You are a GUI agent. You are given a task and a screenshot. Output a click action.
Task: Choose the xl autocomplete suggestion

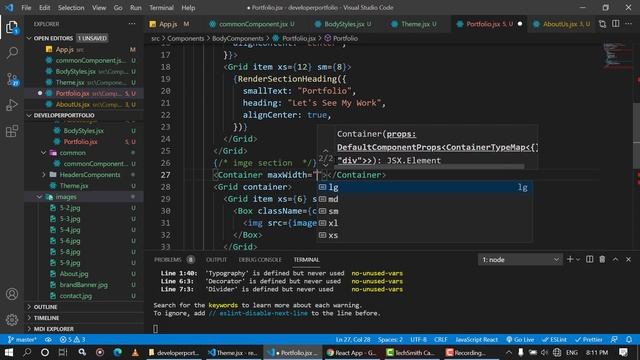point(424,223)
